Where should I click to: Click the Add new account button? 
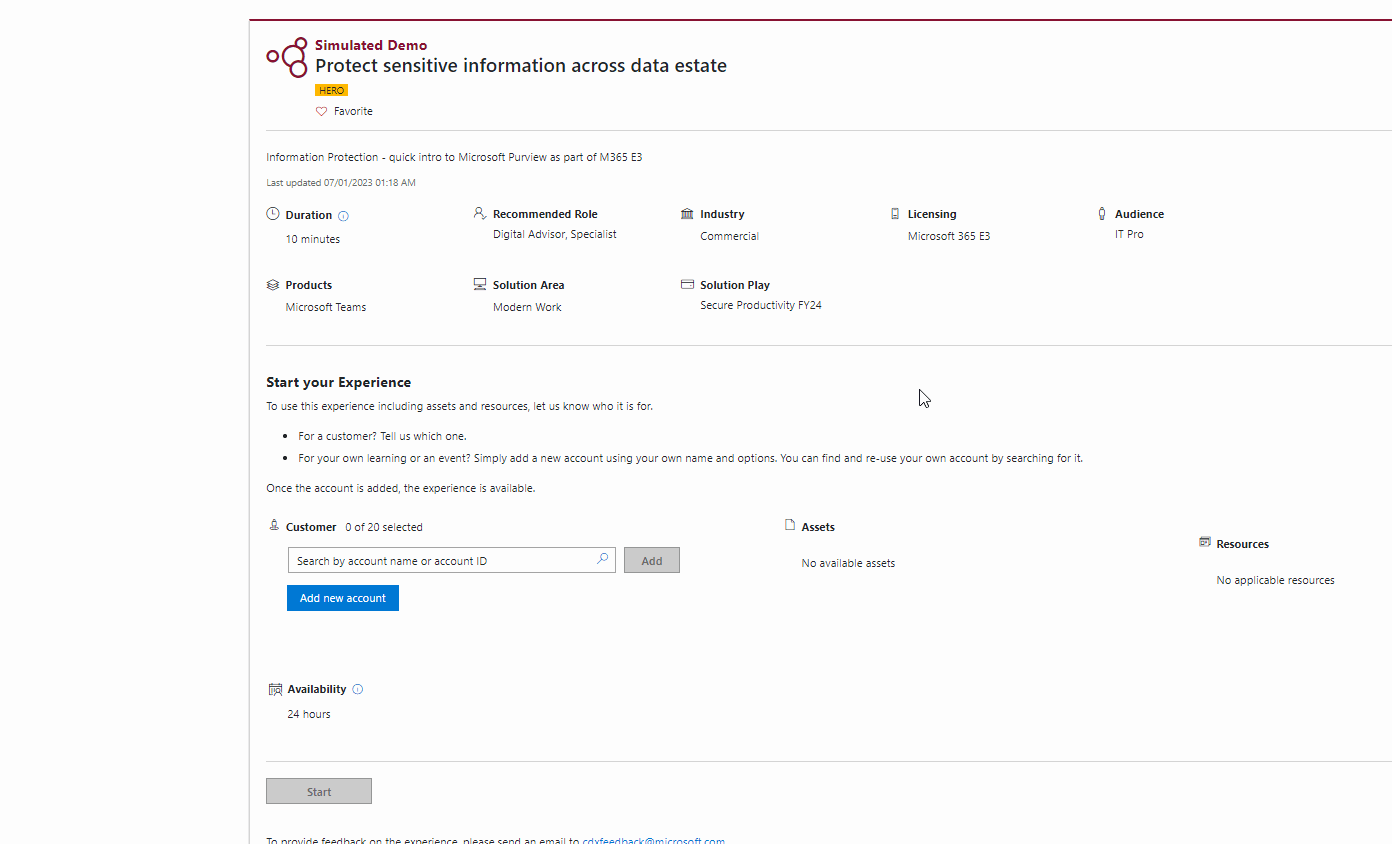click(x=342, y=597)
